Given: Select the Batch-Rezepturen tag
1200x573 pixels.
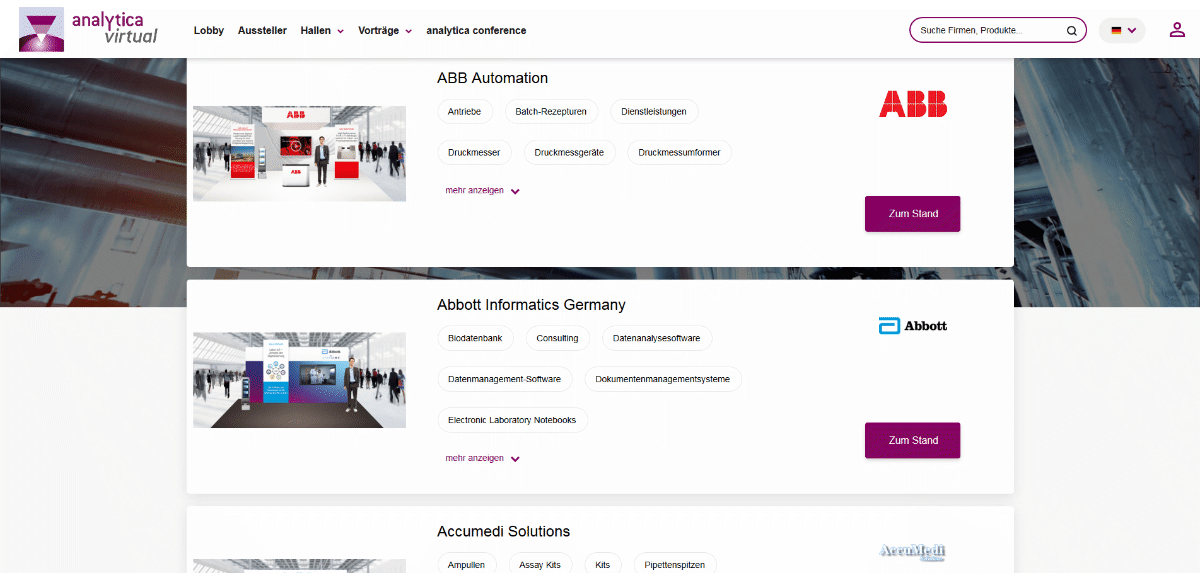Looking at the screenshot, I should click(551, 112).
